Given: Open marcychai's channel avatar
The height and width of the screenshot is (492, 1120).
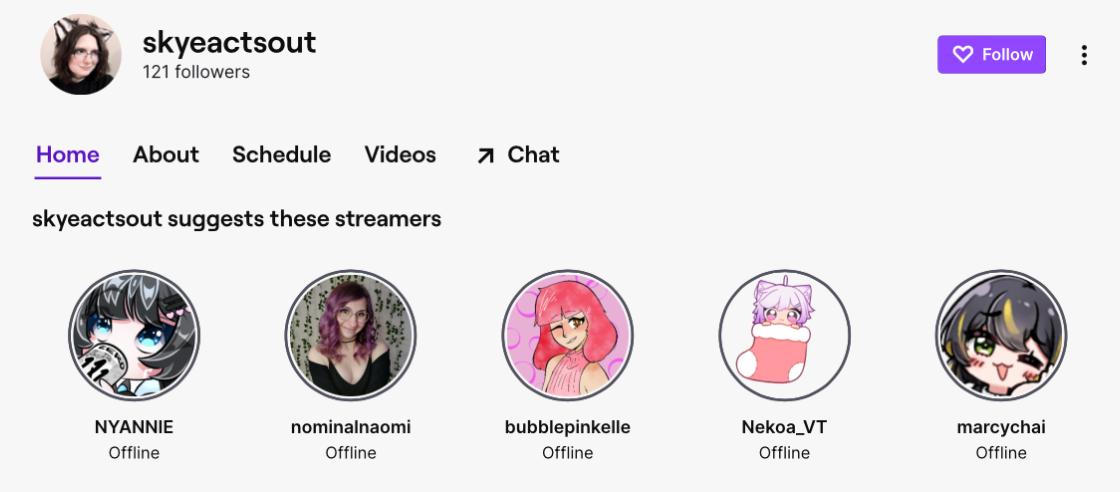Looking at the screenshot, I should (x=1001, y=336).
